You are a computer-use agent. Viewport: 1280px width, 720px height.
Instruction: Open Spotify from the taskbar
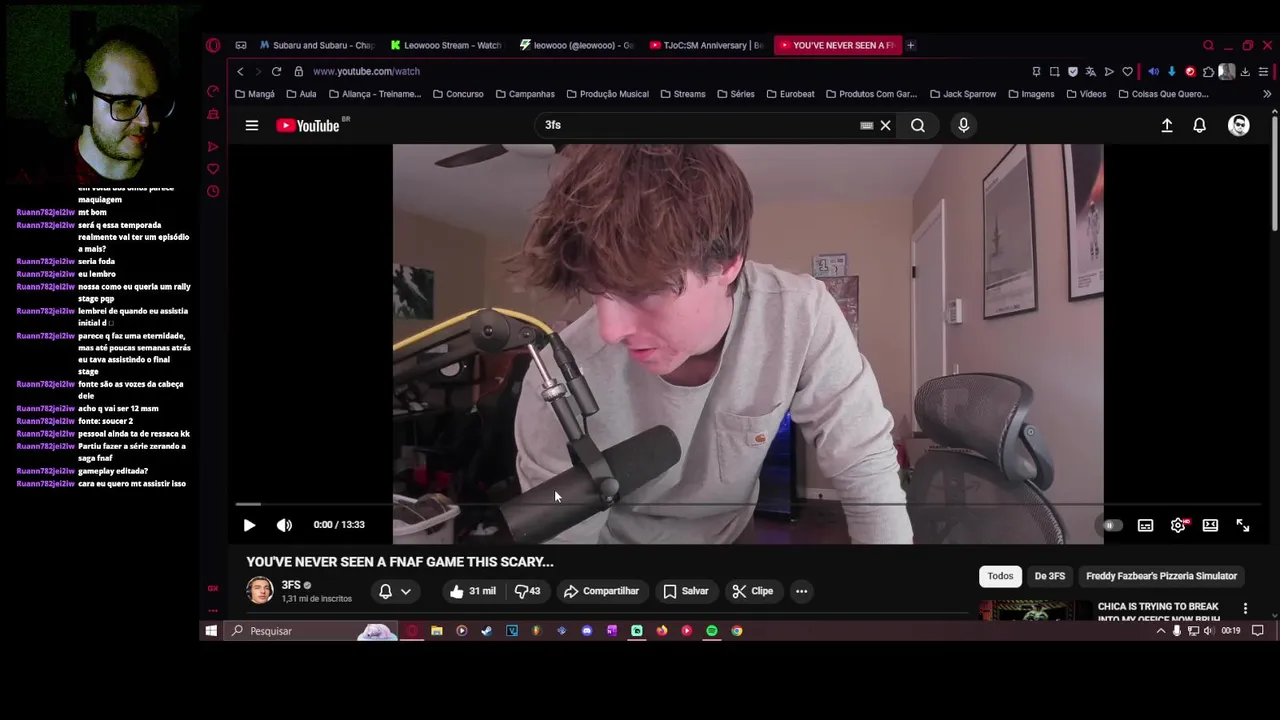711,631
